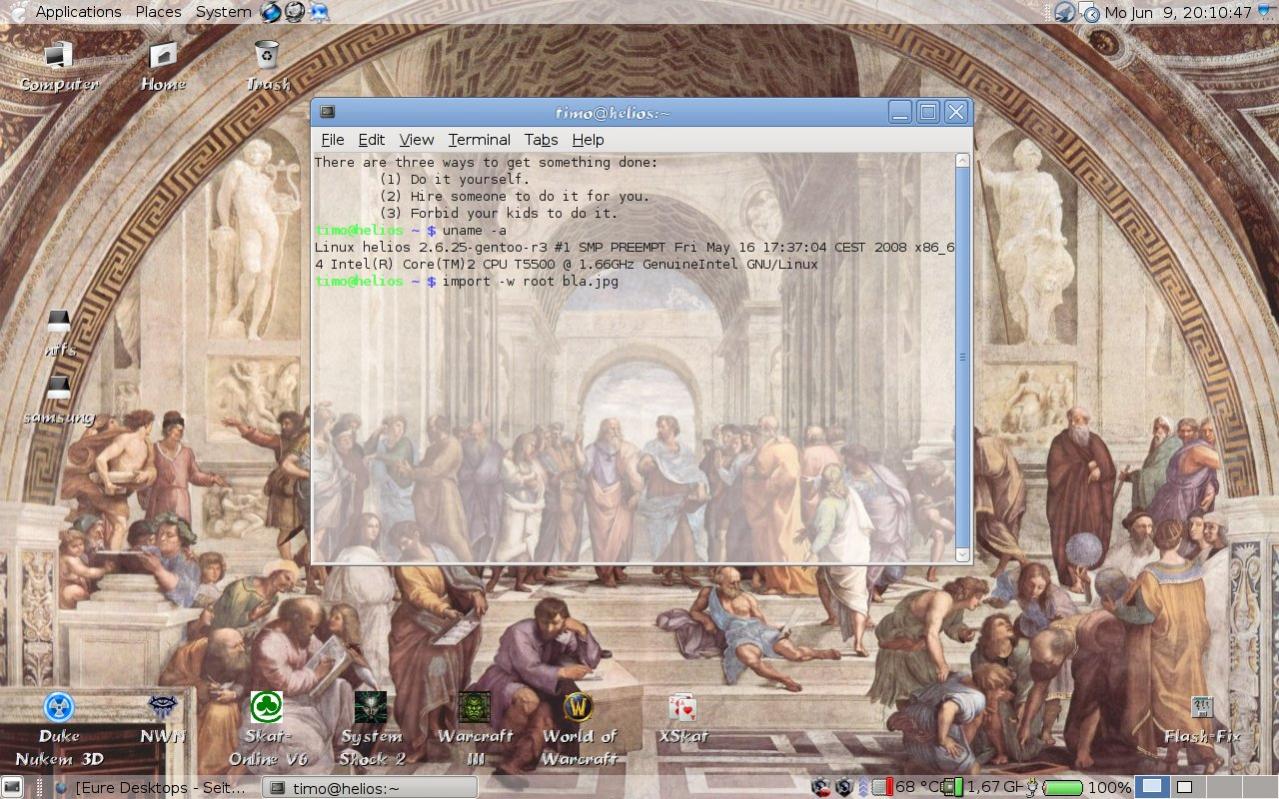Open the View menu in the terminal
This screenshot has width=1279, height=799.
[416, 140]
